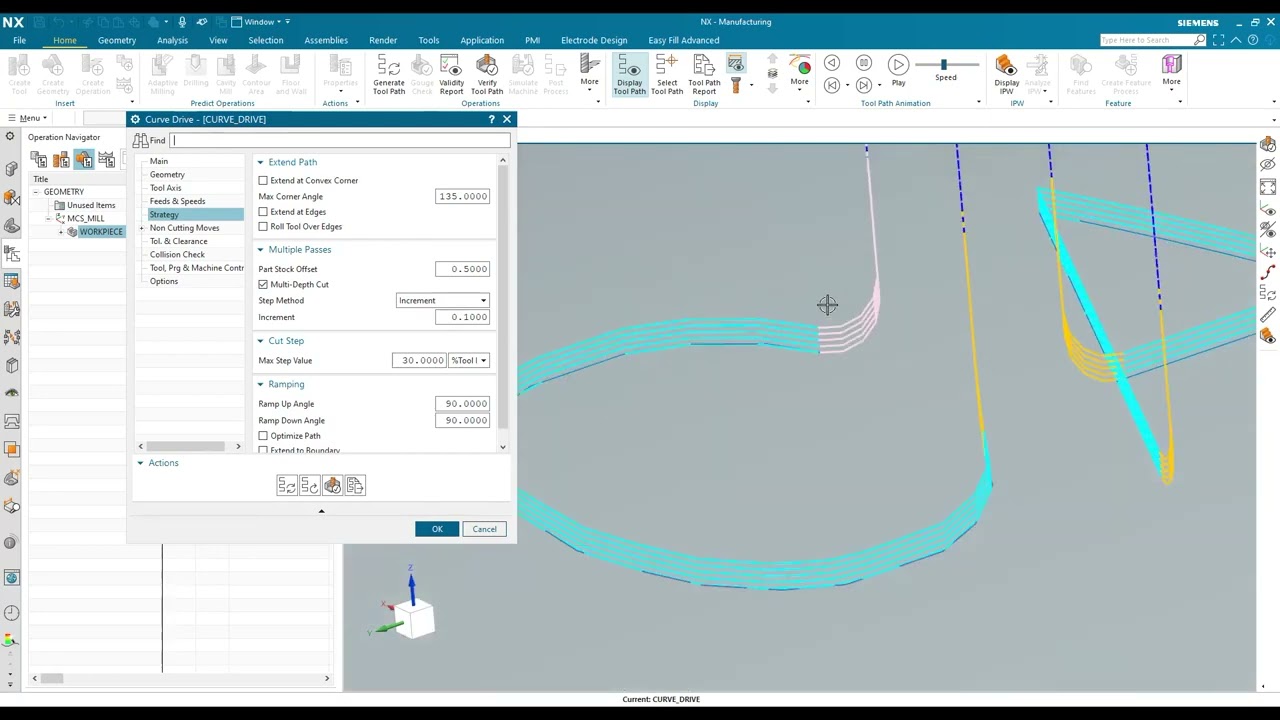Click the Select Tool Path icon
This screenshot has height=720, width=1280.
pos(667,75)
